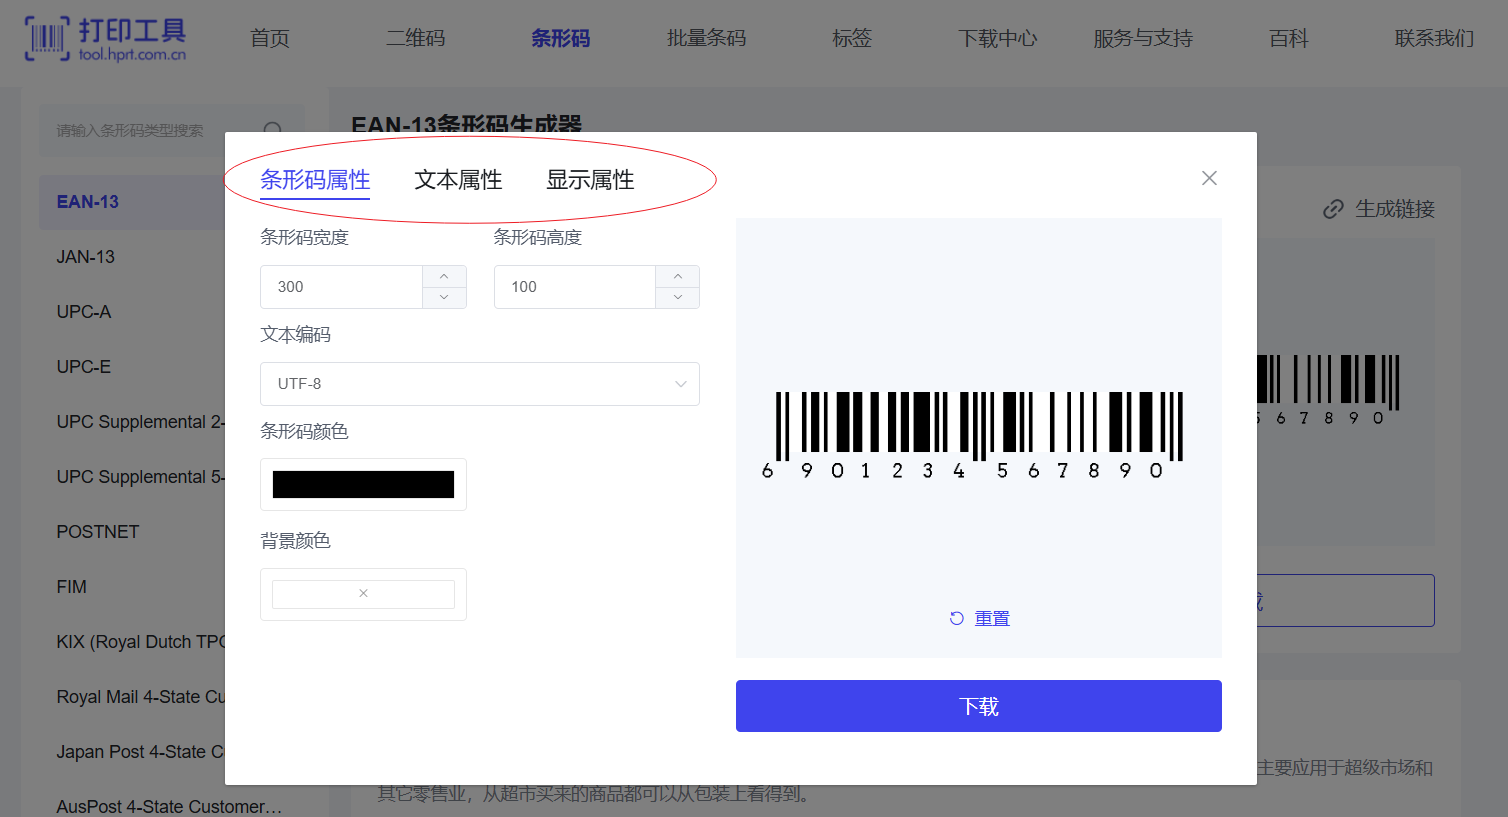Click the barcode preview image in dialog
The image size is (1508, 817).
coord(973,435)
